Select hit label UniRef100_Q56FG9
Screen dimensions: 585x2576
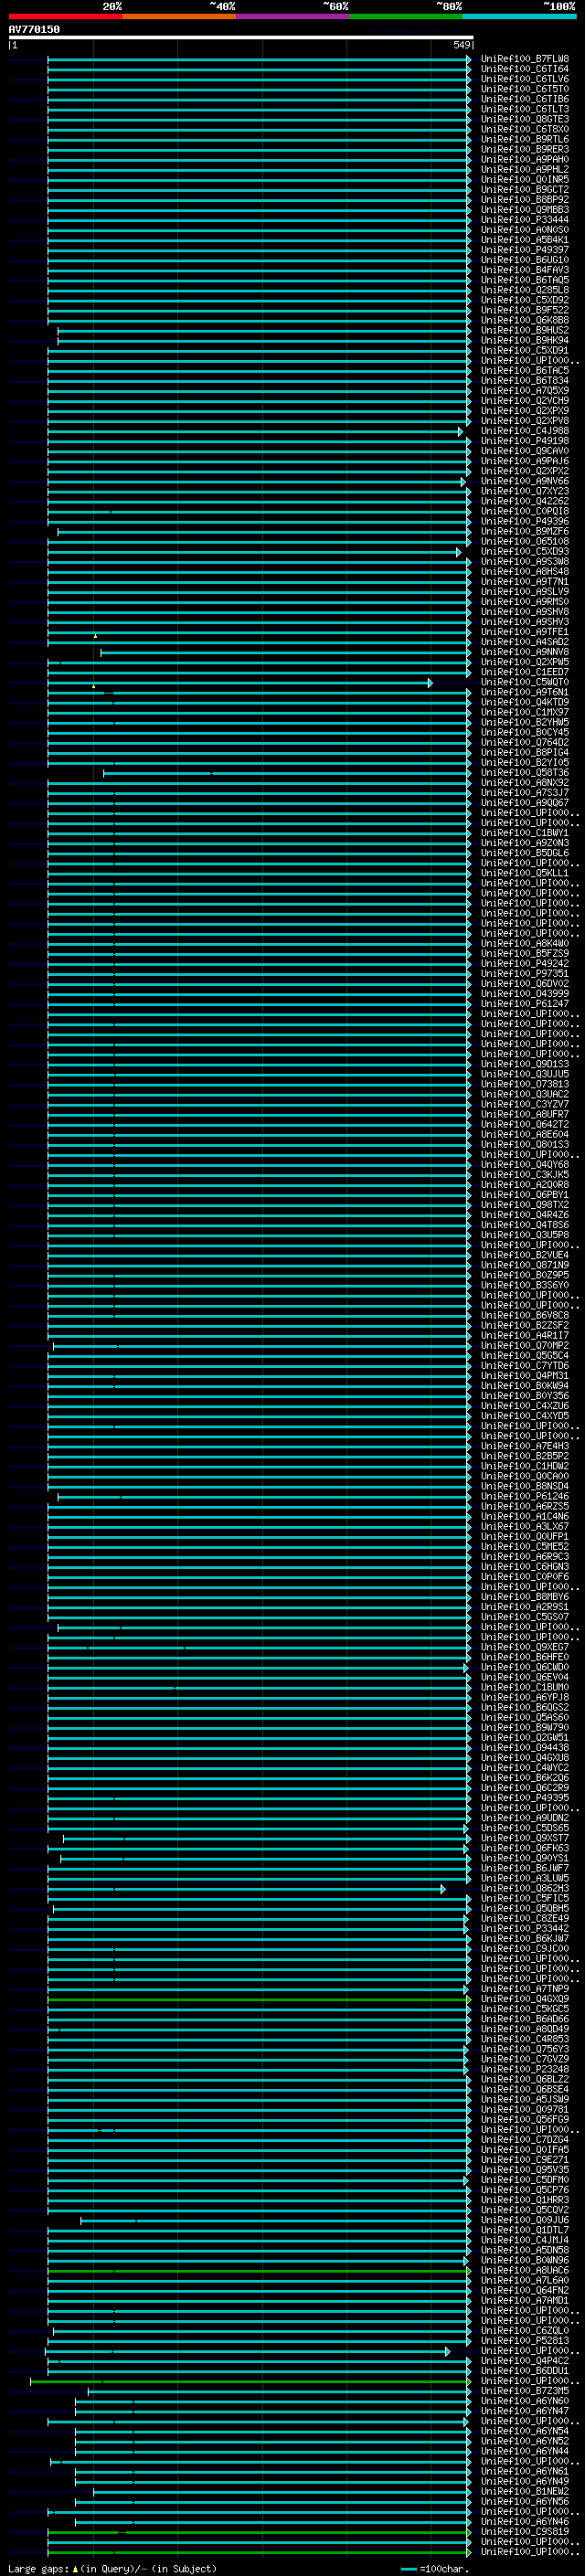[x=525, y=2120]
